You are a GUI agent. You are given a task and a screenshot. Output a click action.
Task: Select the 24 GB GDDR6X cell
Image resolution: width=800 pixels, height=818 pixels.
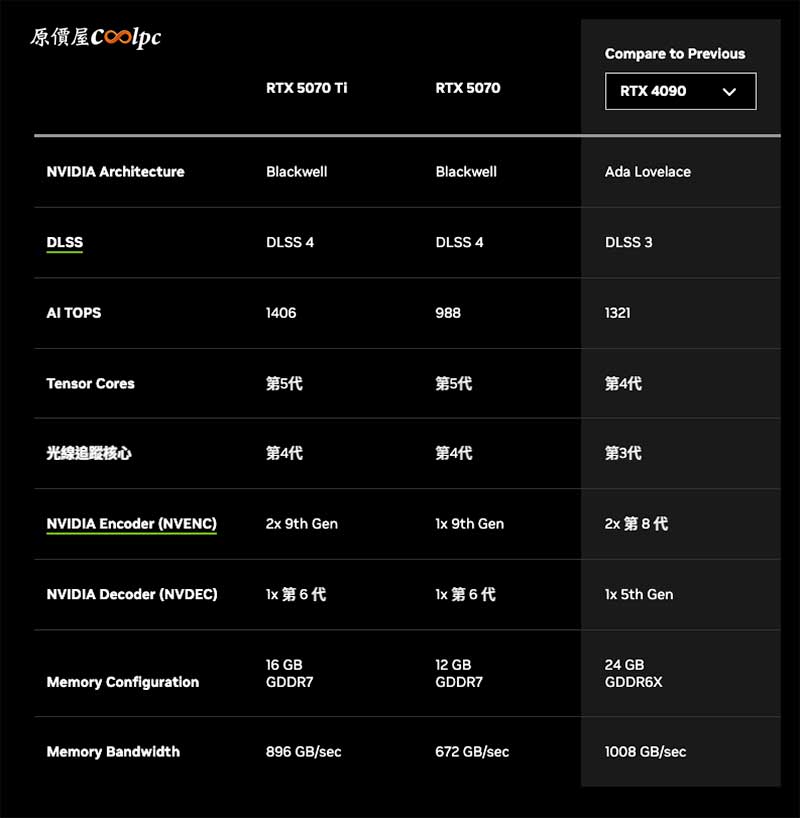coord(634,673)
